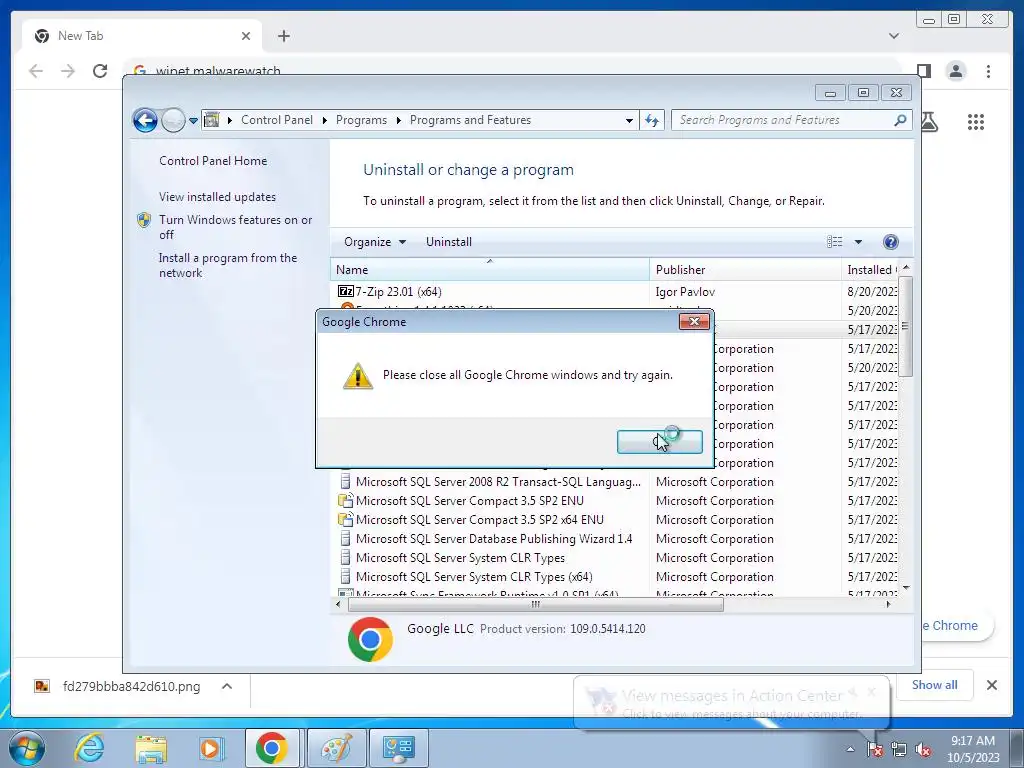Open Windows Media Player from taskbar
The height and width of the screenshot is (768, 1024).
click(211, 748)
